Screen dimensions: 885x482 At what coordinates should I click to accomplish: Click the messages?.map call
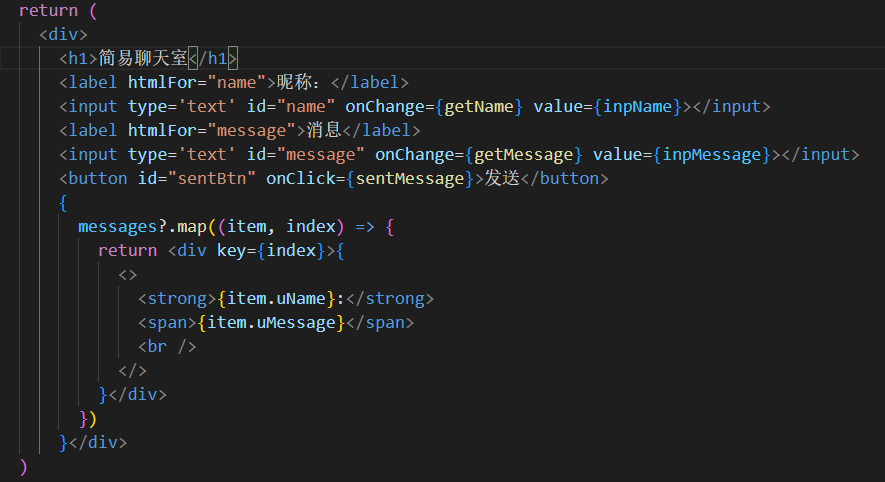click(142, 227)
